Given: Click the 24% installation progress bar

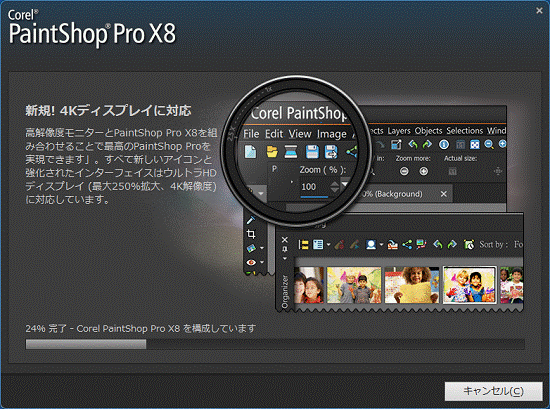Looking at the screenshot, I should [275, 344].
